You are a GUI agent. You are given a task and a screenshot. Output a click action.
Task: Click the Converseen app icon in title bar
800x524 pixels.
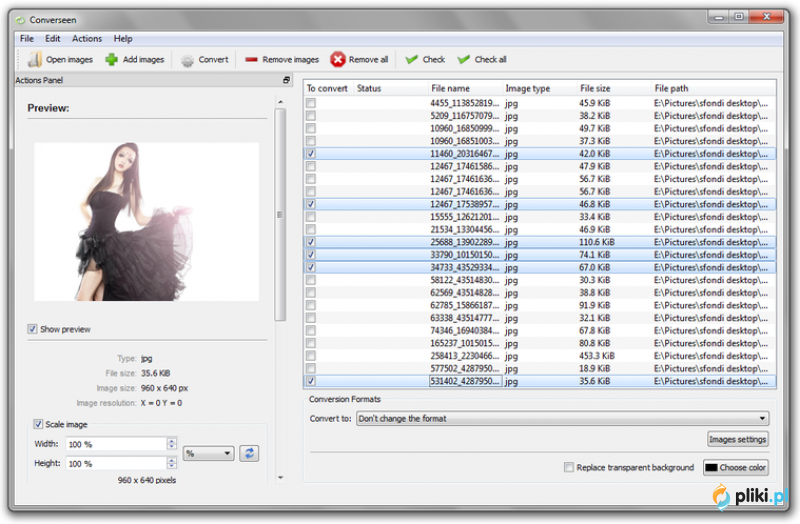coord(20,20)
